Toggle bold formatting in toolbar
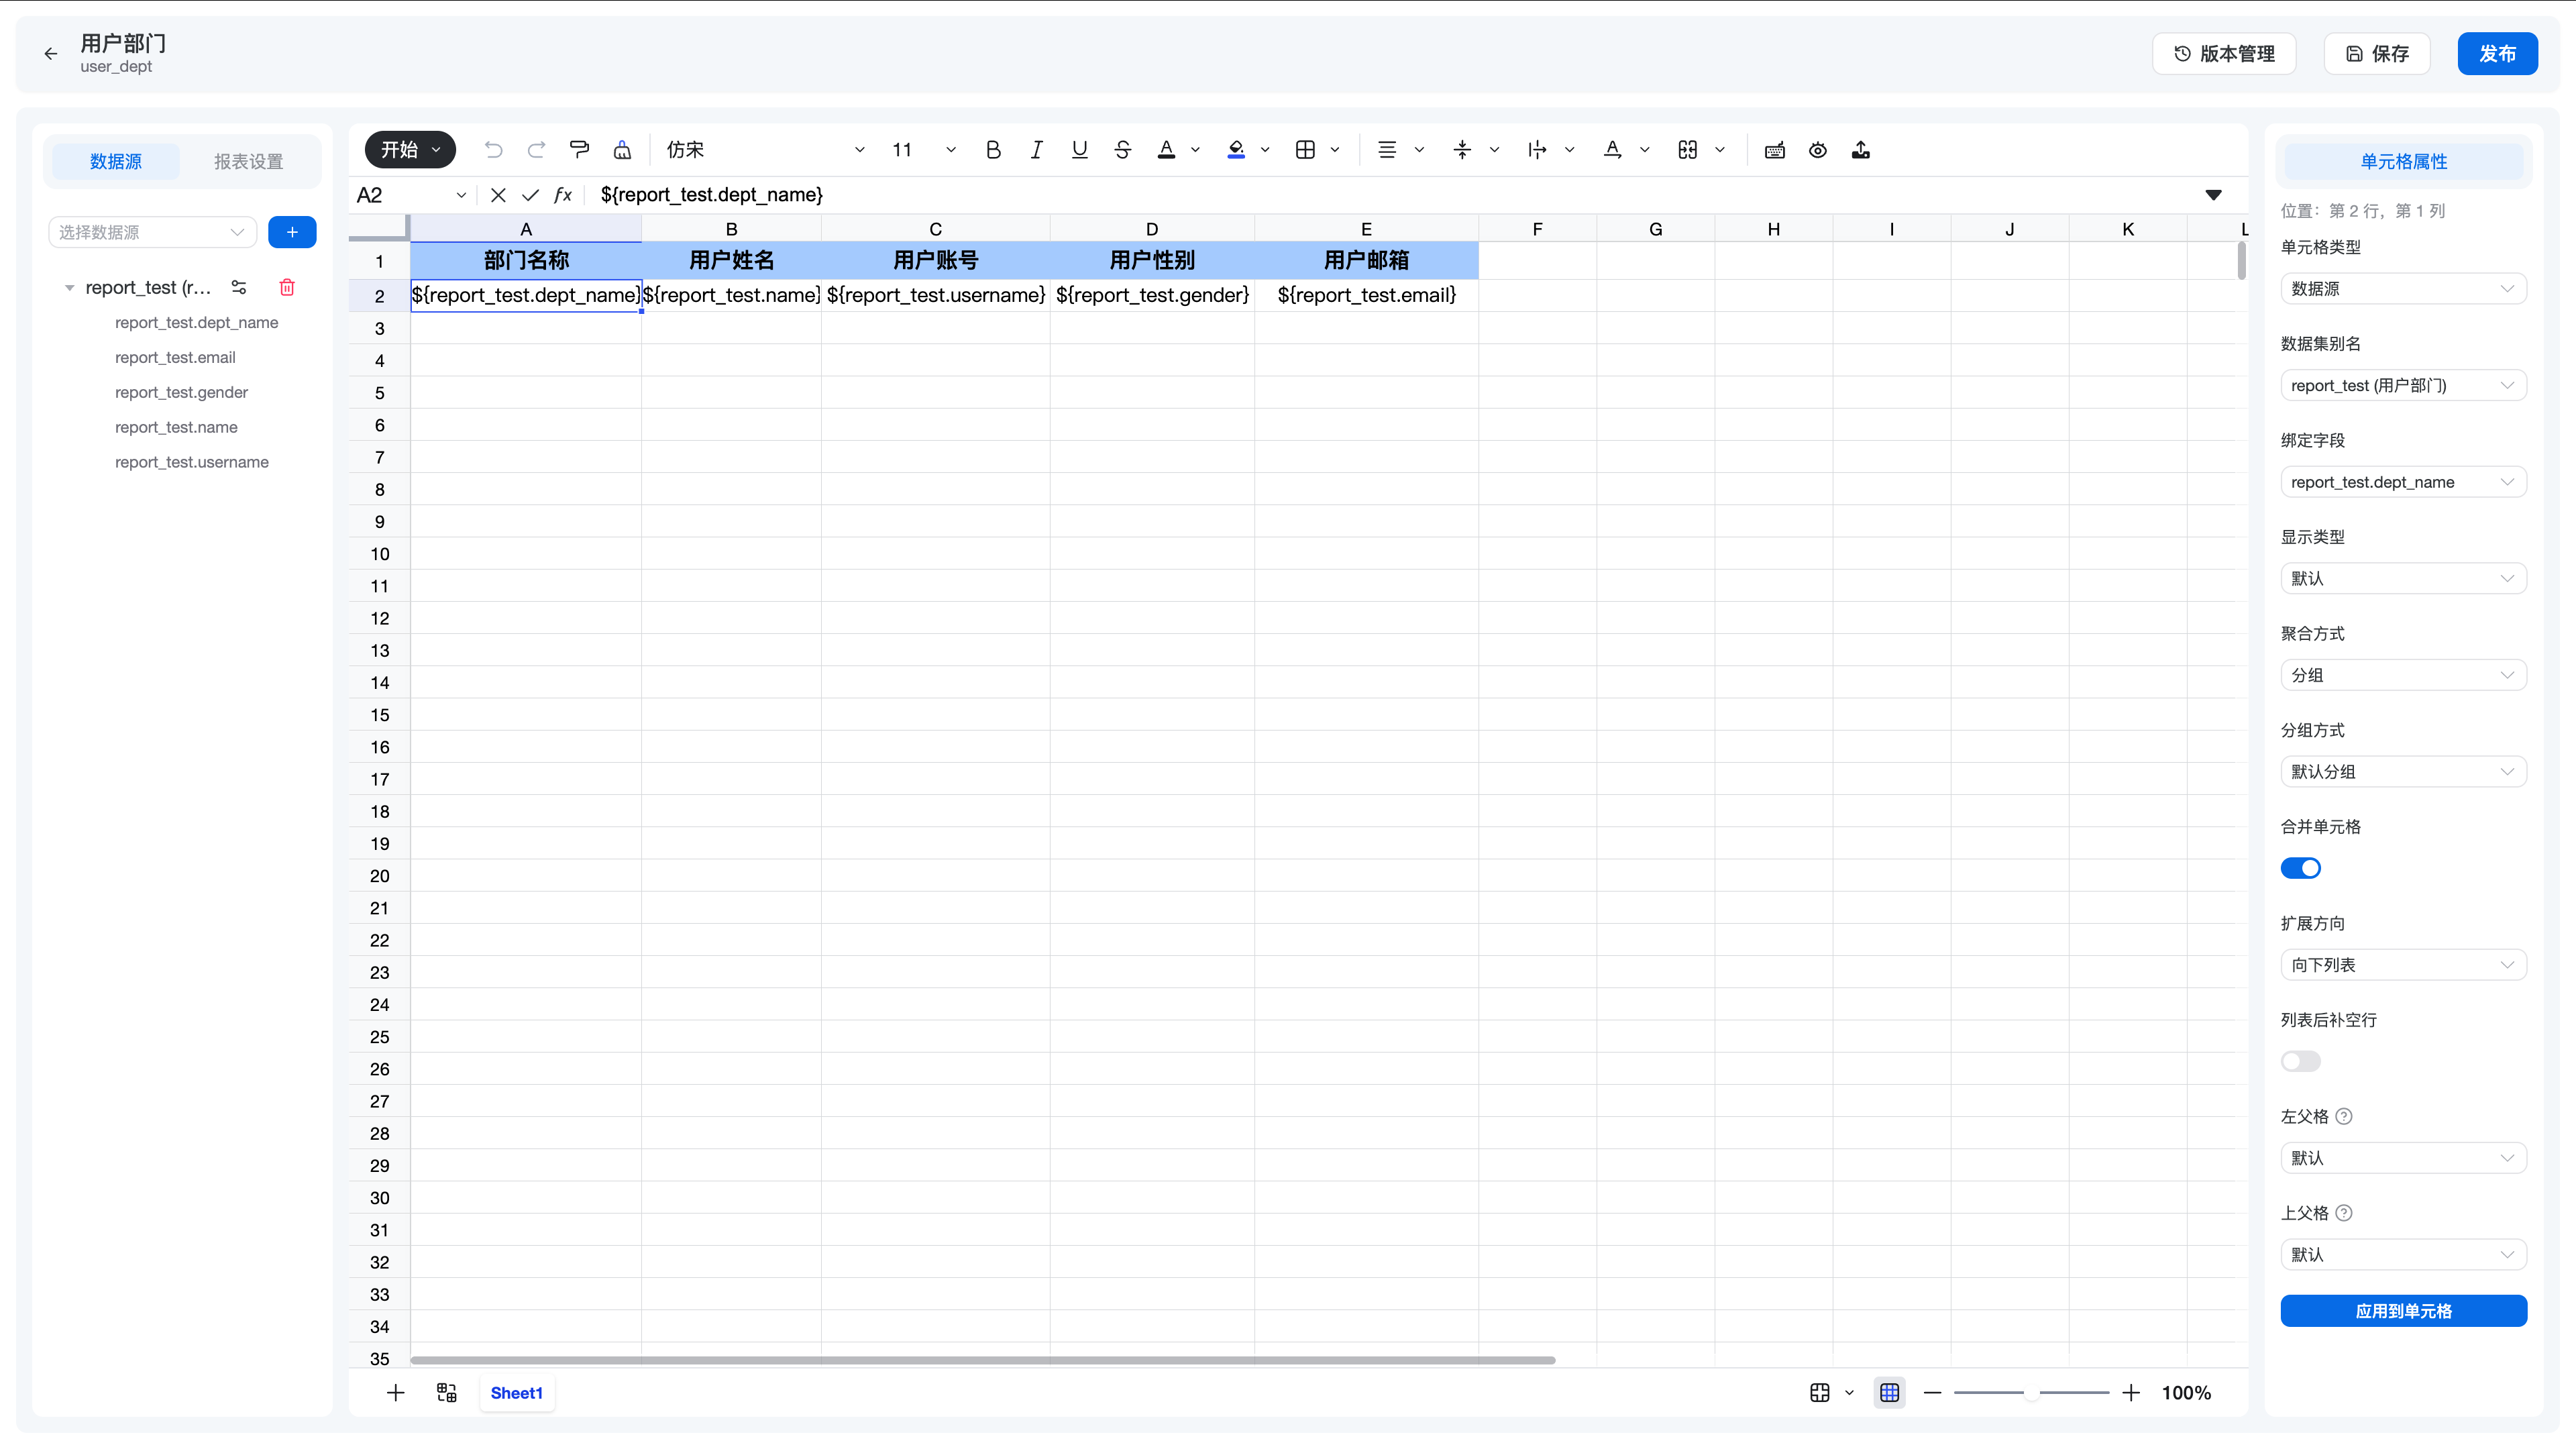 (993, 150)
